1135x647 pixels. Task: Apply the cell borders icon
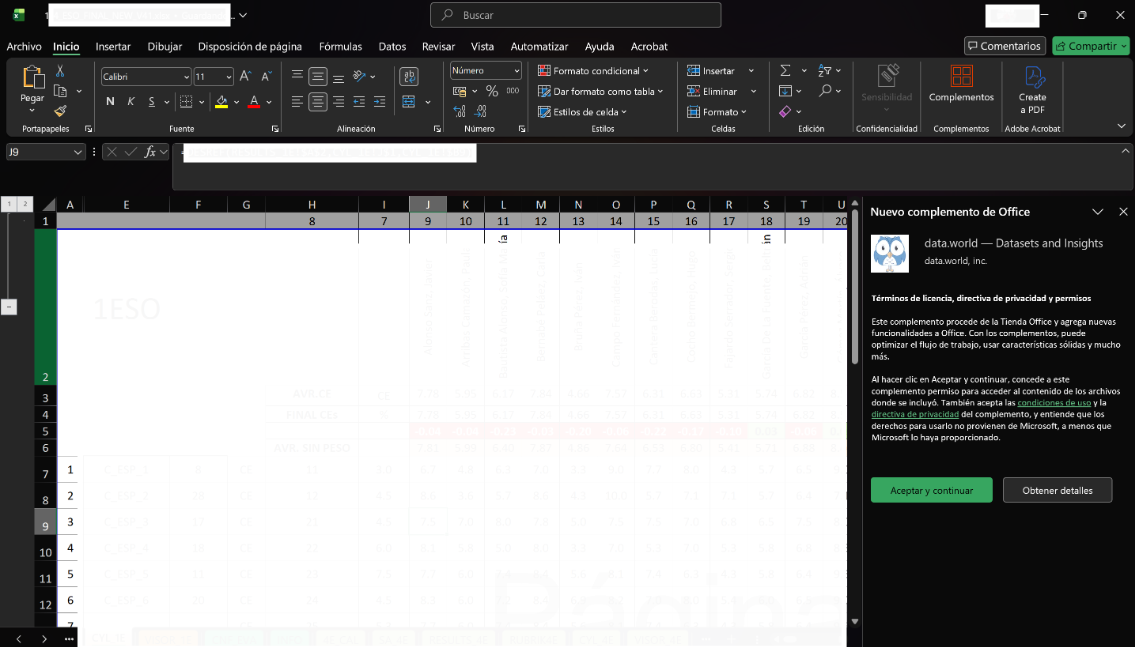click(x=186, y=101)
